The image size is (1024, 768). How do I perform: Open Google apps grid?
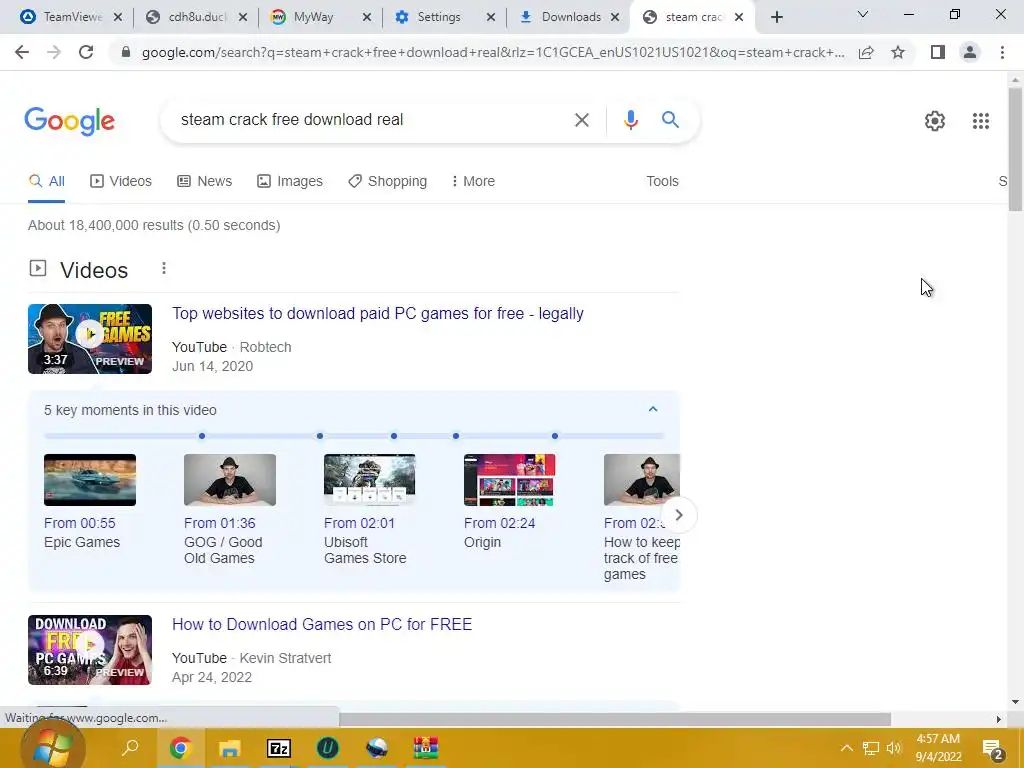coord(980,121)
